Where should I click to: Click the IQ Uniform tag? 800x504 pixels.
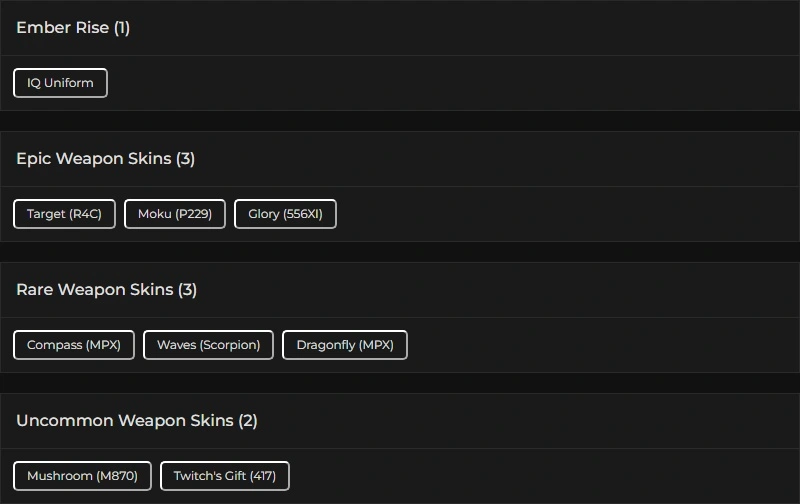[x=60, y=83]
